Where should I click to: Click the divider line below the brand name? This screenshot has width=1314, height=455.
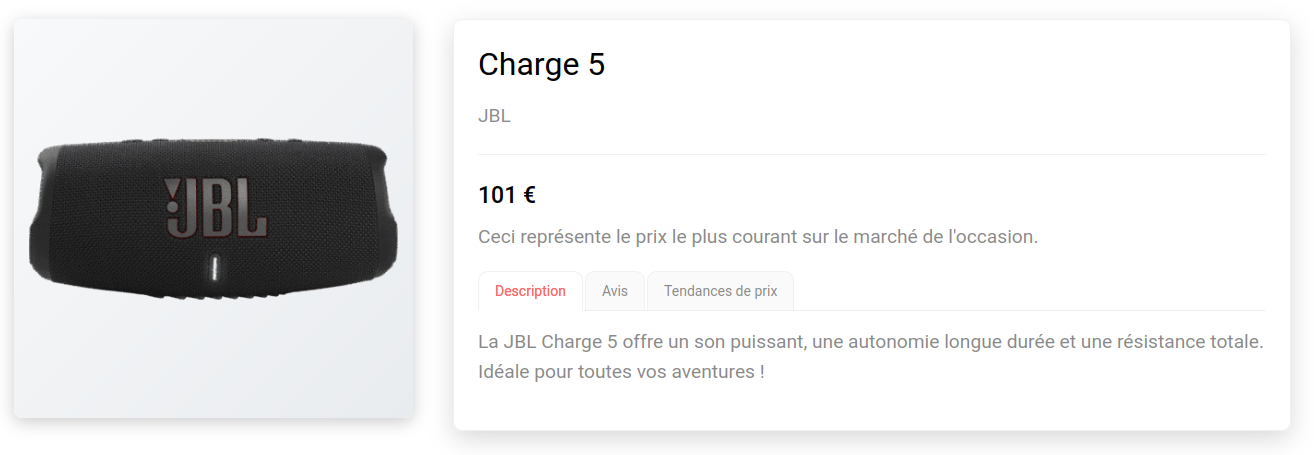point(871,155)
